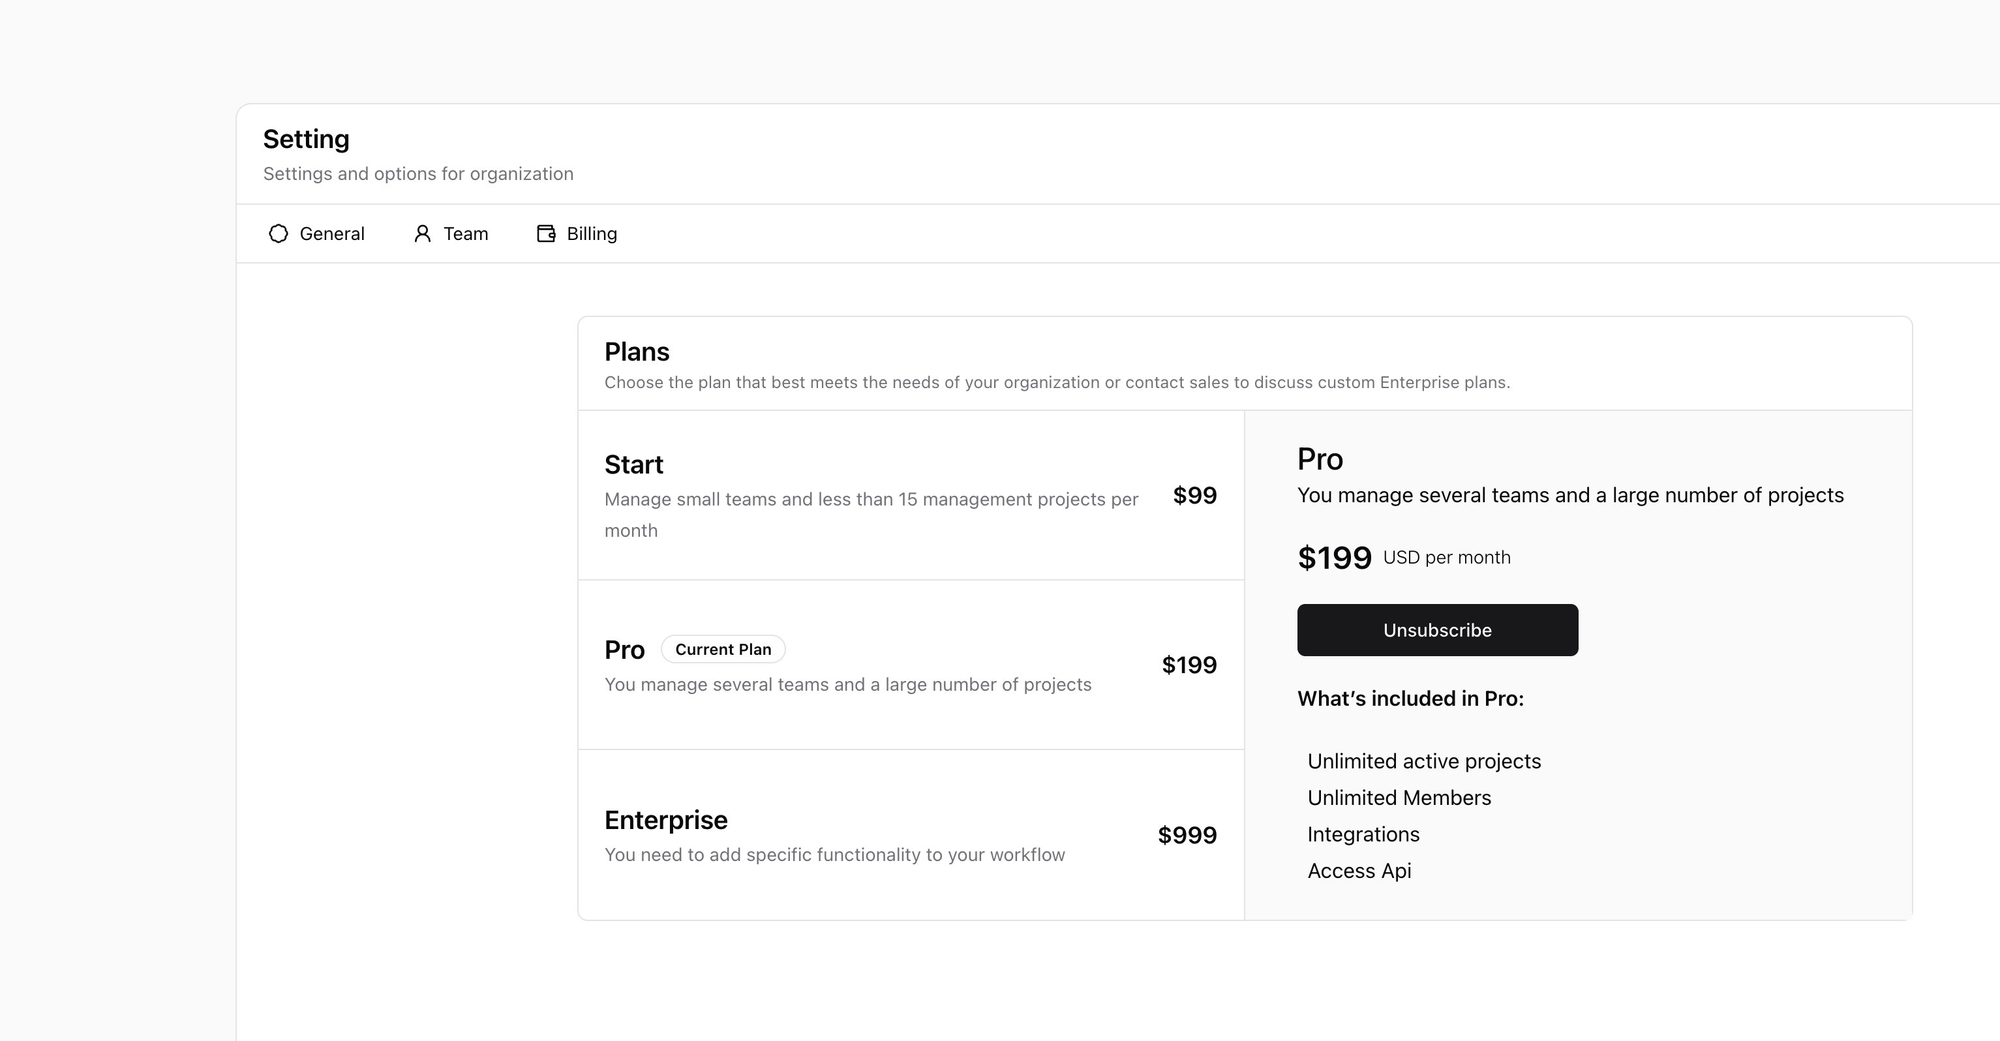Click the $999 Enterprise price
Screen dimensions: 2000x1041
click(1187, 835)
